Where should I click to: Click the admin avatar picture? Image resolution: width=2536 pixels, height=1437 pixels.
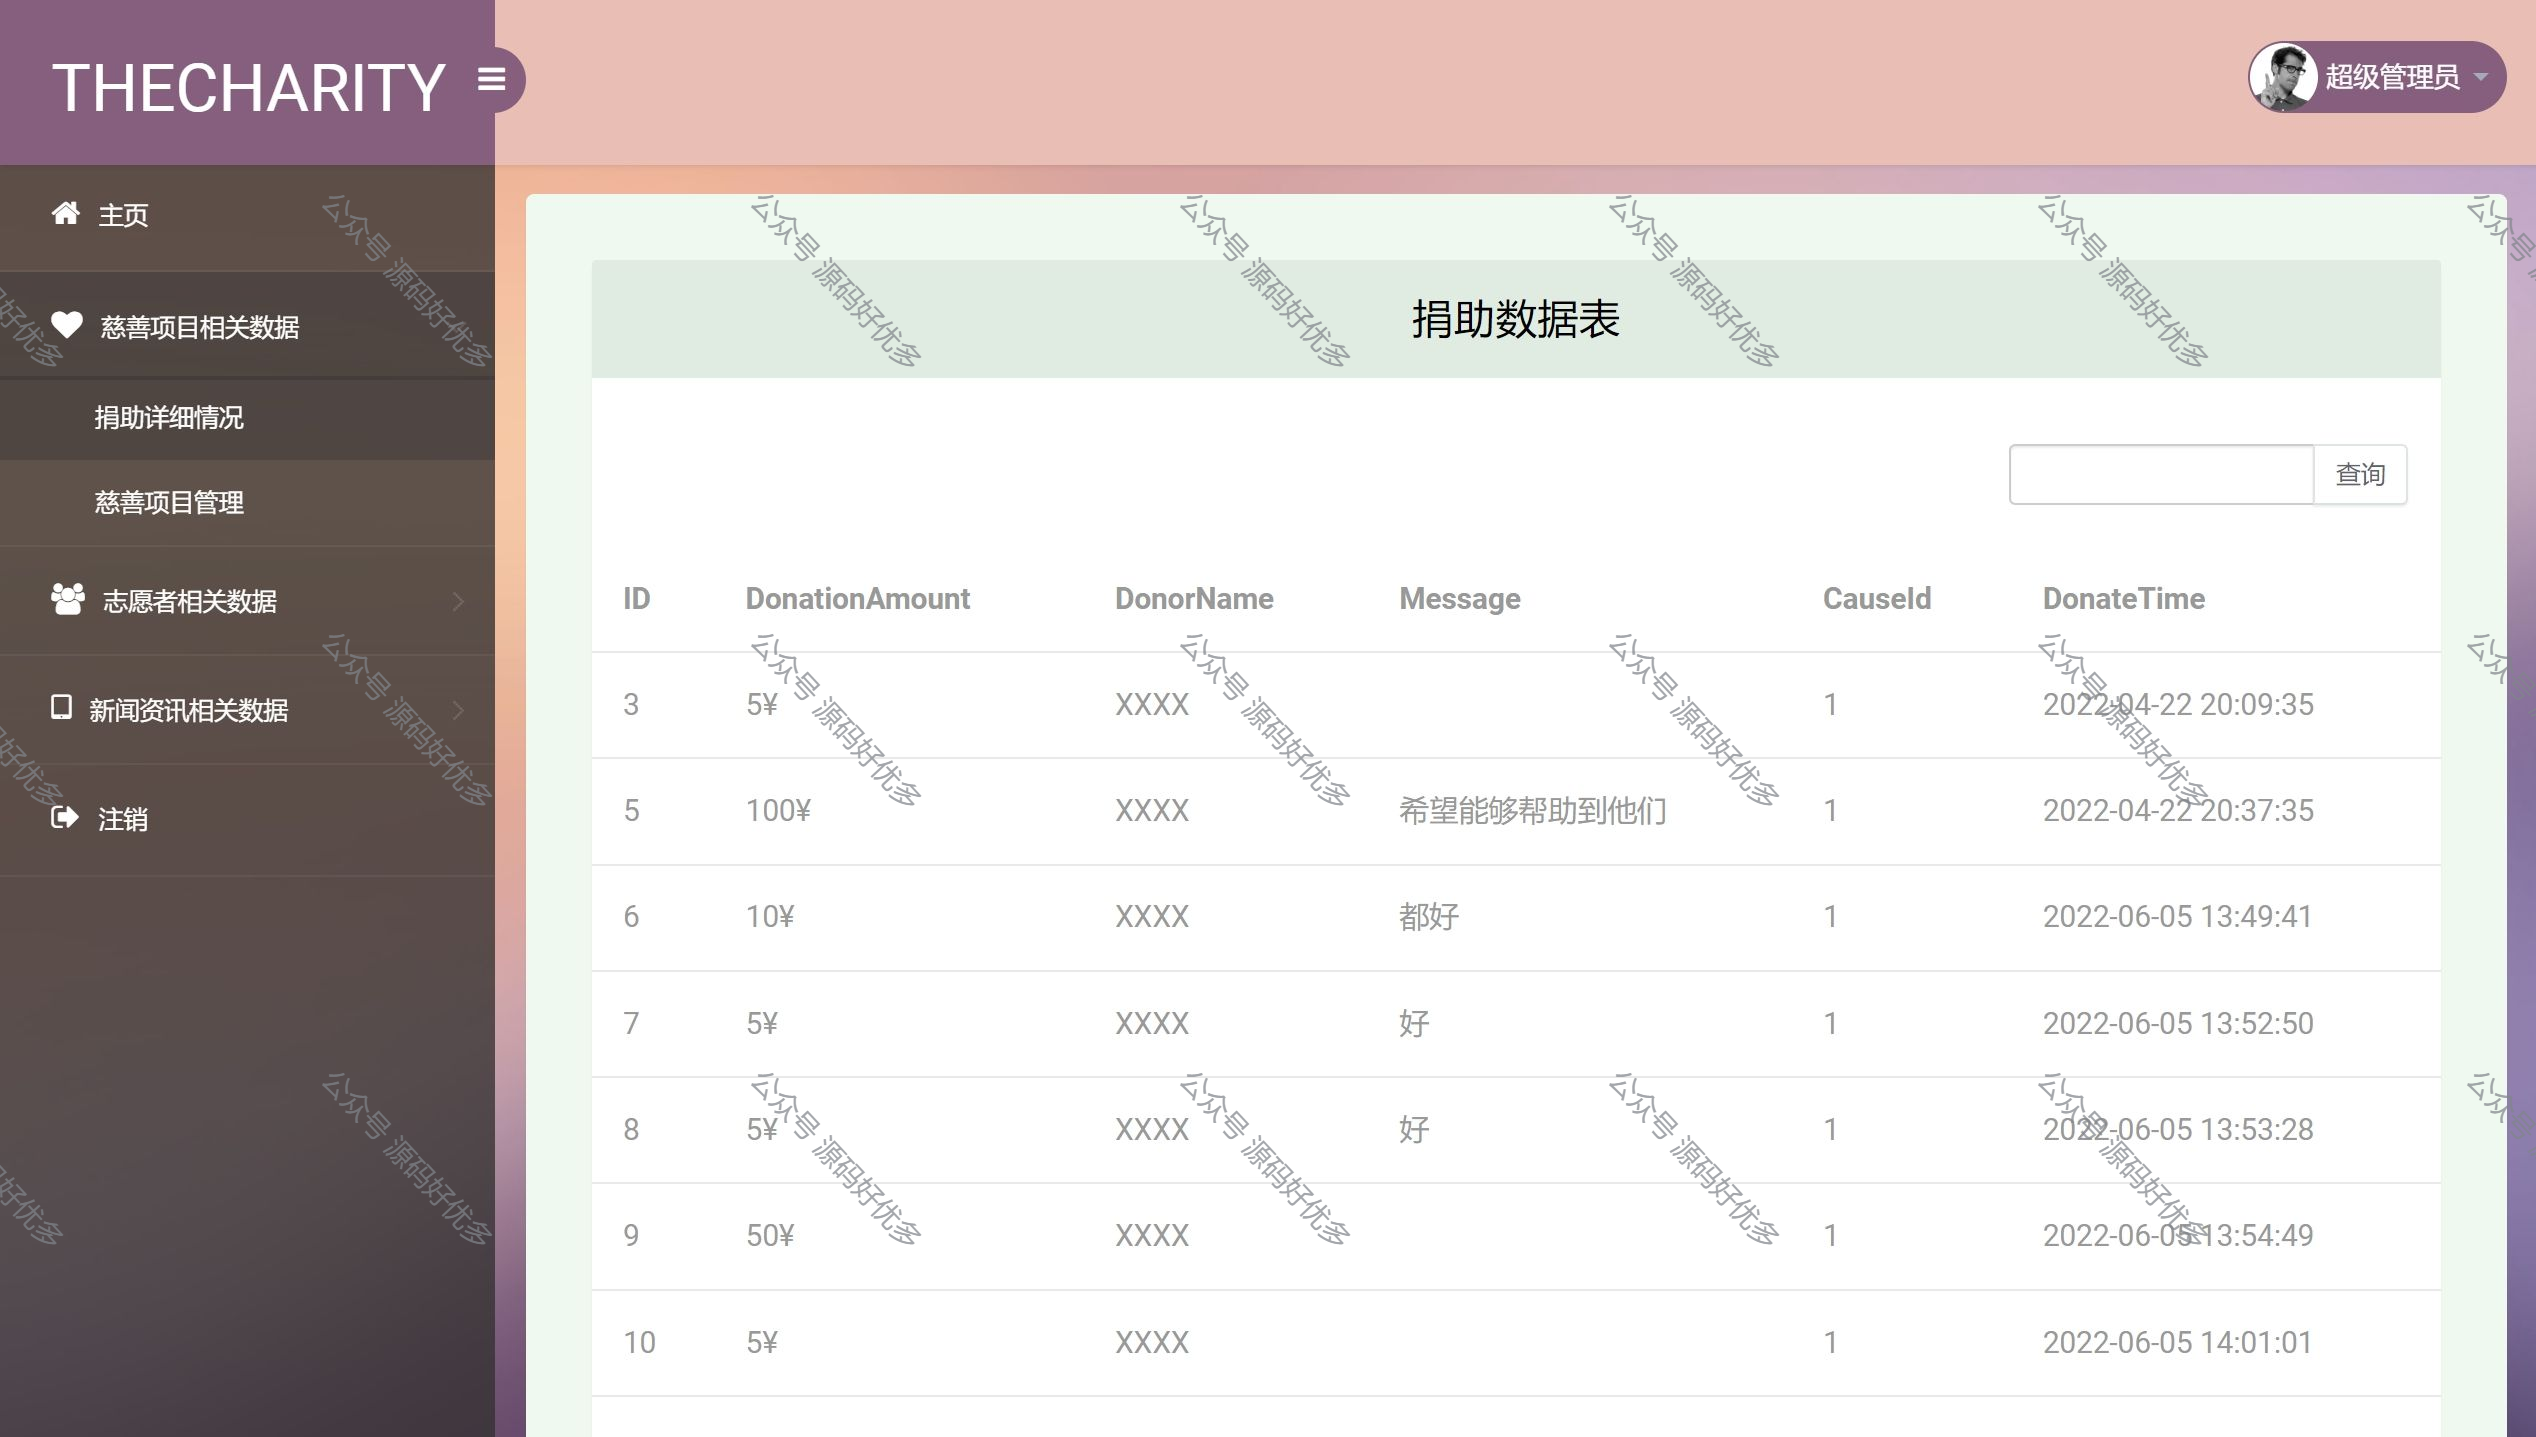(x=2283, y=77)
